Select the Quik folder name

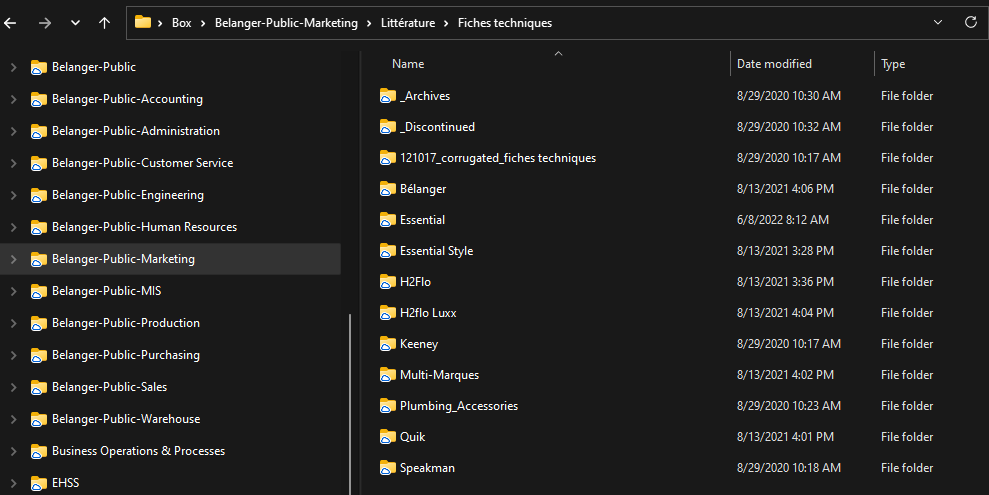pyautogui.click(x=413, y=437)
